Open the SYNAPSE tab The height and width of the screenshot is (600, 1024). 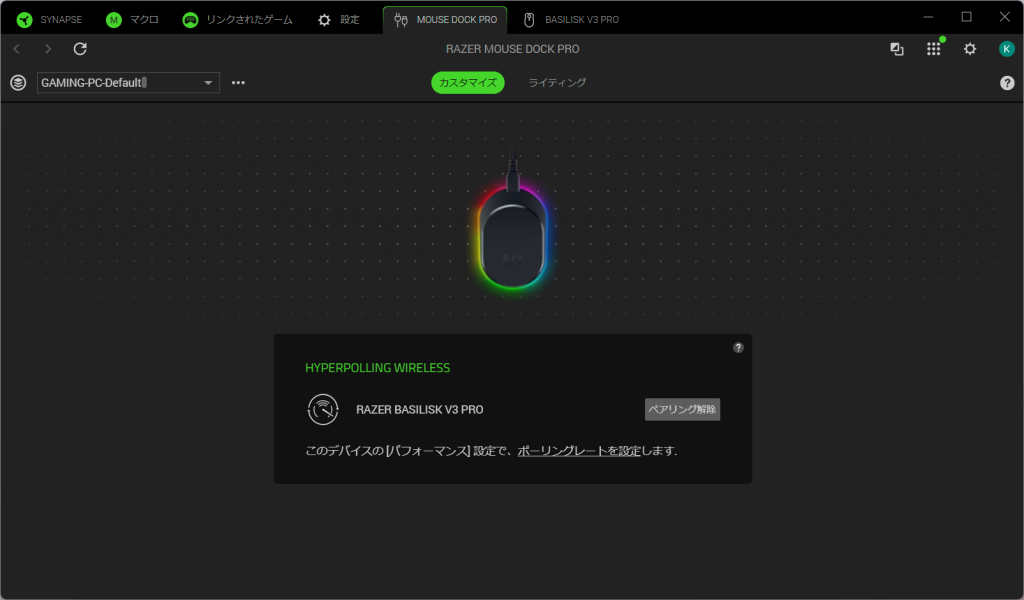click(50, 20)
